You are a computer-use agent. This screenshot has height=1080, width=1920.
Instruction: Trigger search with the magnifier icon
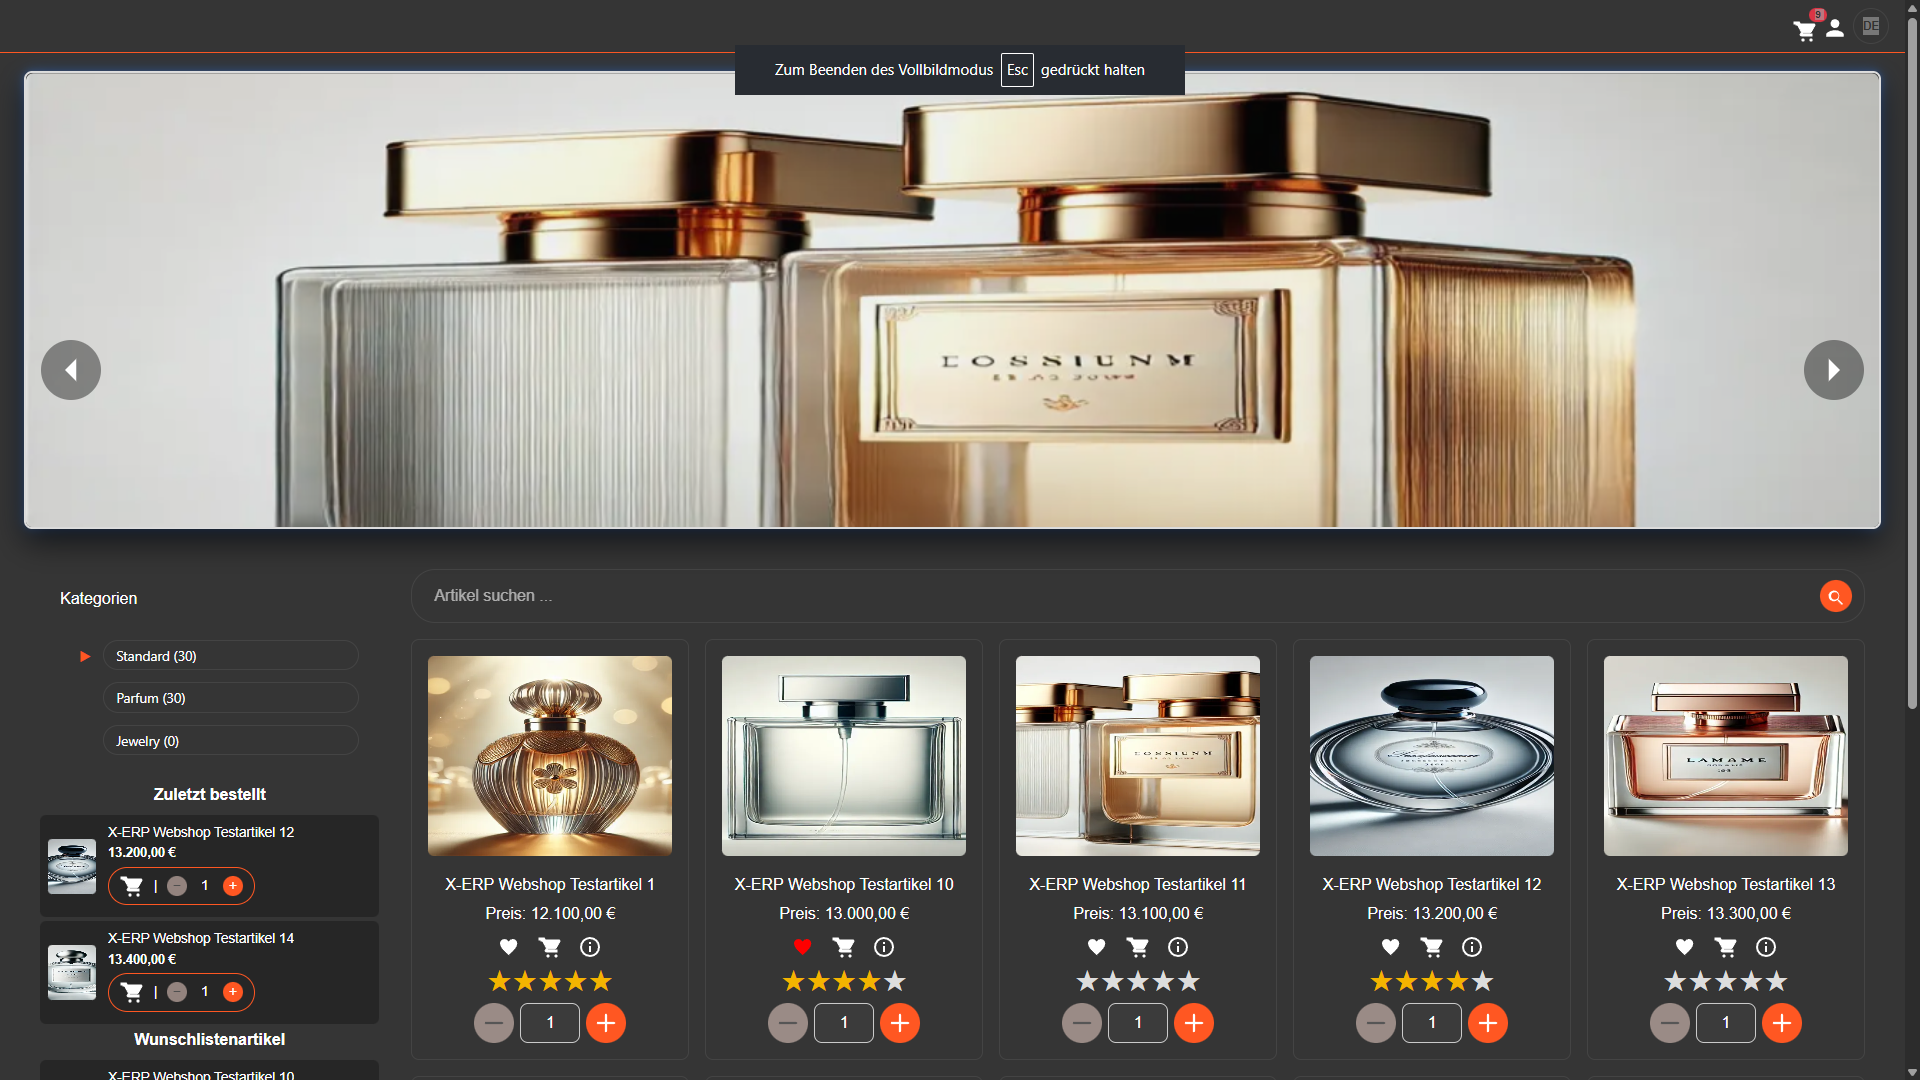[x=1835, y=595]
